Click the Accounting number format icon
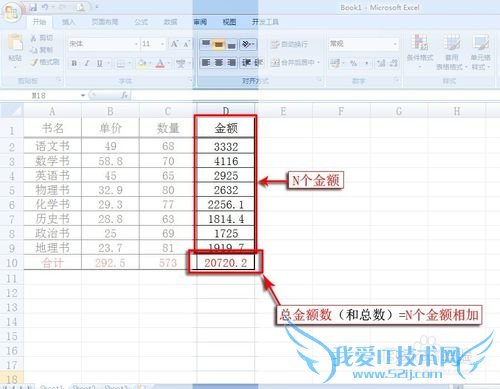The image size is (500, 389). click(x=335, y=63)
